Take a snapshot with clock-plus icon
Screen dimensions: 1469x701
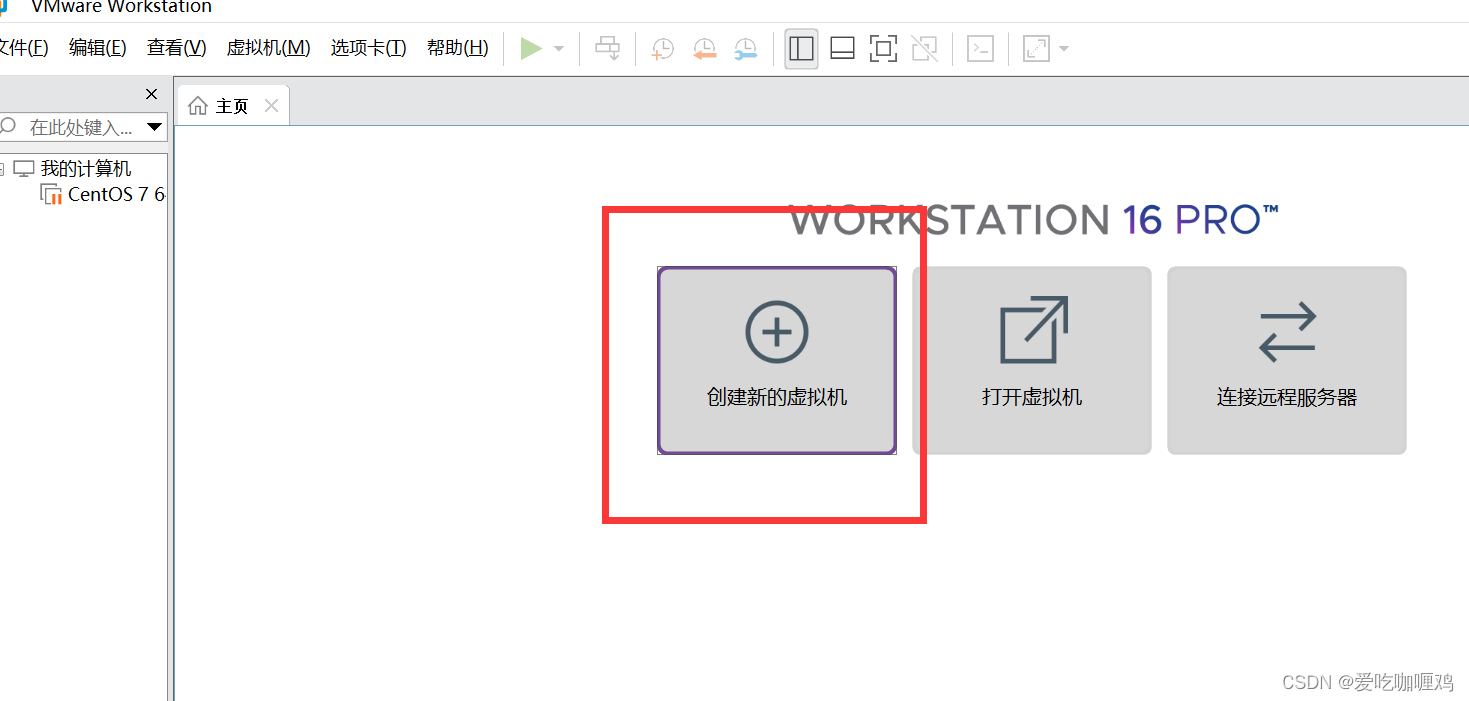(x=662, y=48)
